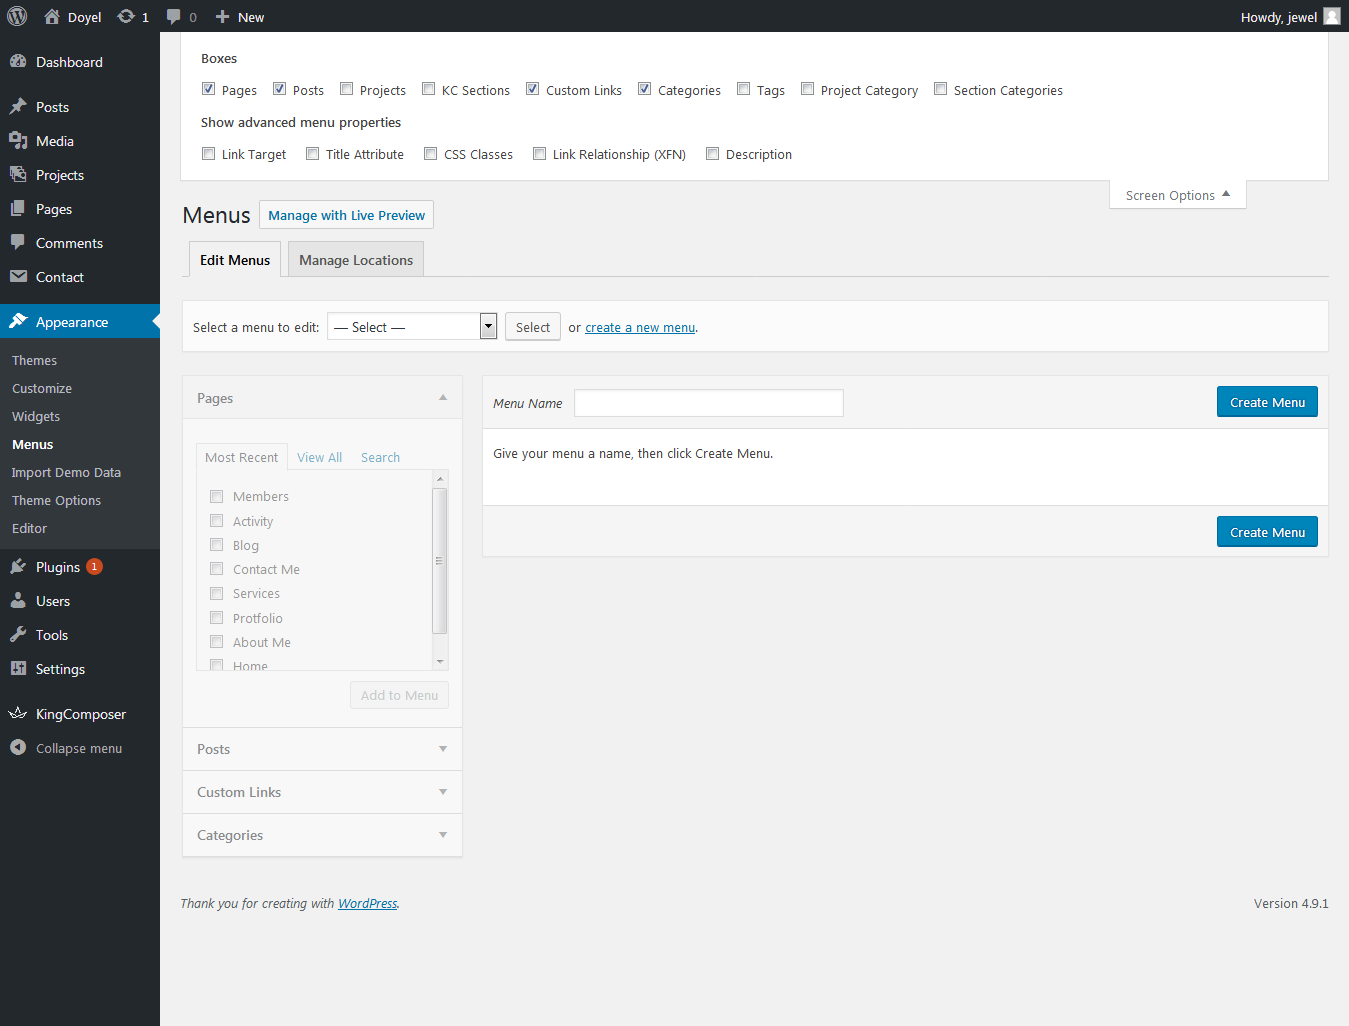Collapse the Screen Options panel
Image resolution: width=1349 pixels, height=1026 pixels.
click(x=1177, y=195)
